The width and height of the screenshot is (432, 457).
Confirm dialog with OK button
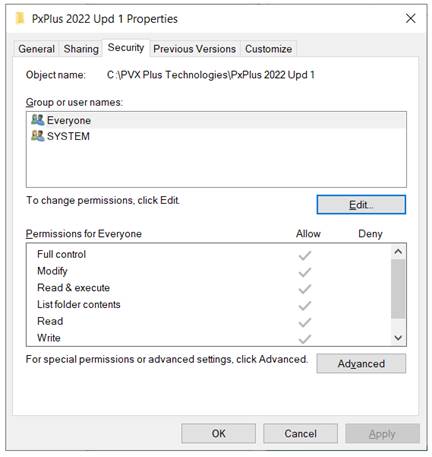(219, 434)
